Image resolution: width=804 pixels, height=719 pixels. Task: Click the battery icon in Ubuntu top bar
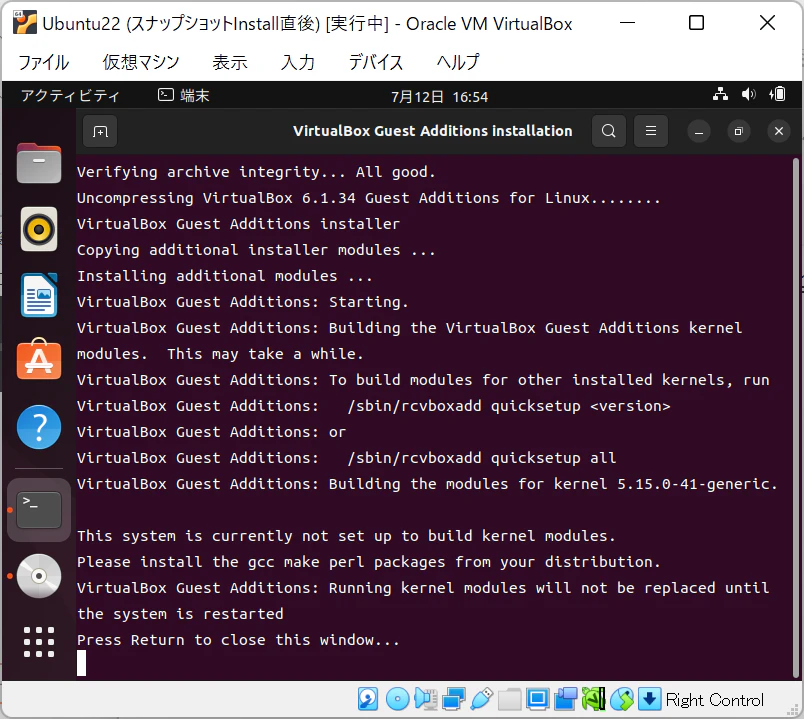(777, 94)
